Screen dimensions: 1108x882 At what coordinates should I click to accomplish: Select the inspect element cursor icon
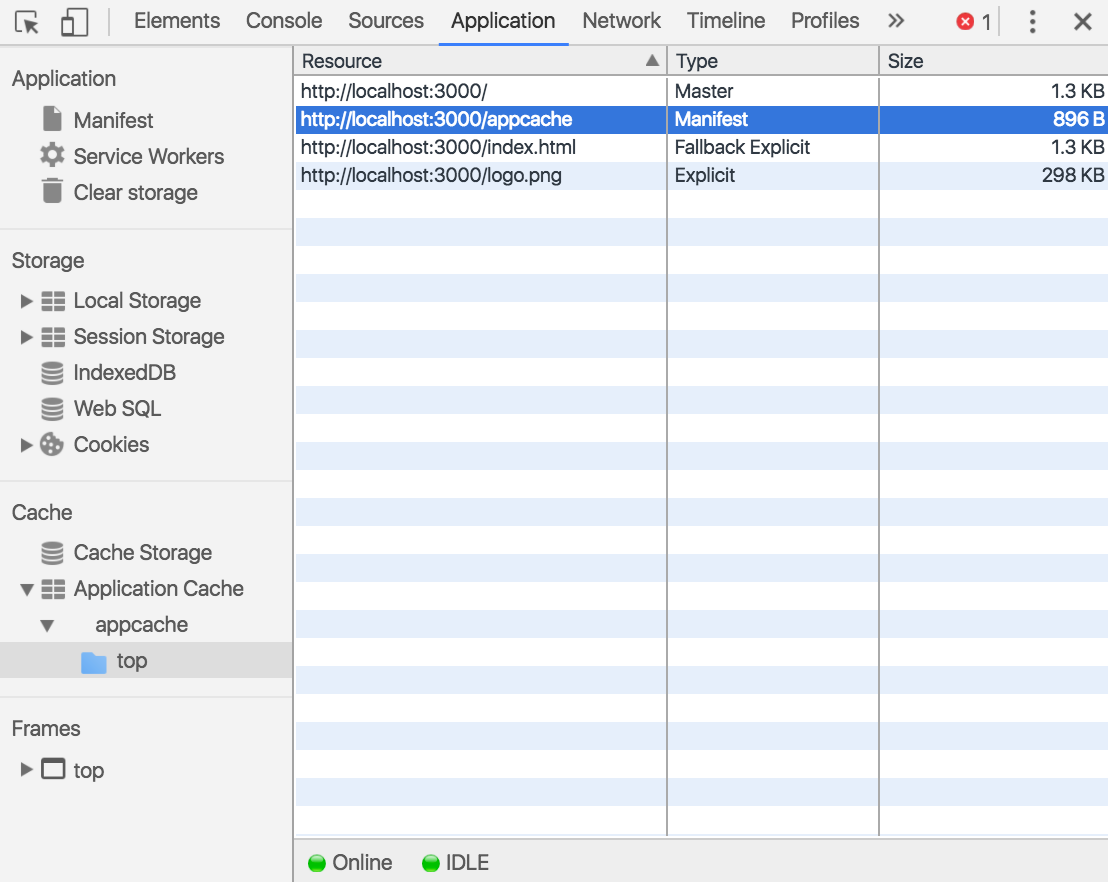coord(28,22)
